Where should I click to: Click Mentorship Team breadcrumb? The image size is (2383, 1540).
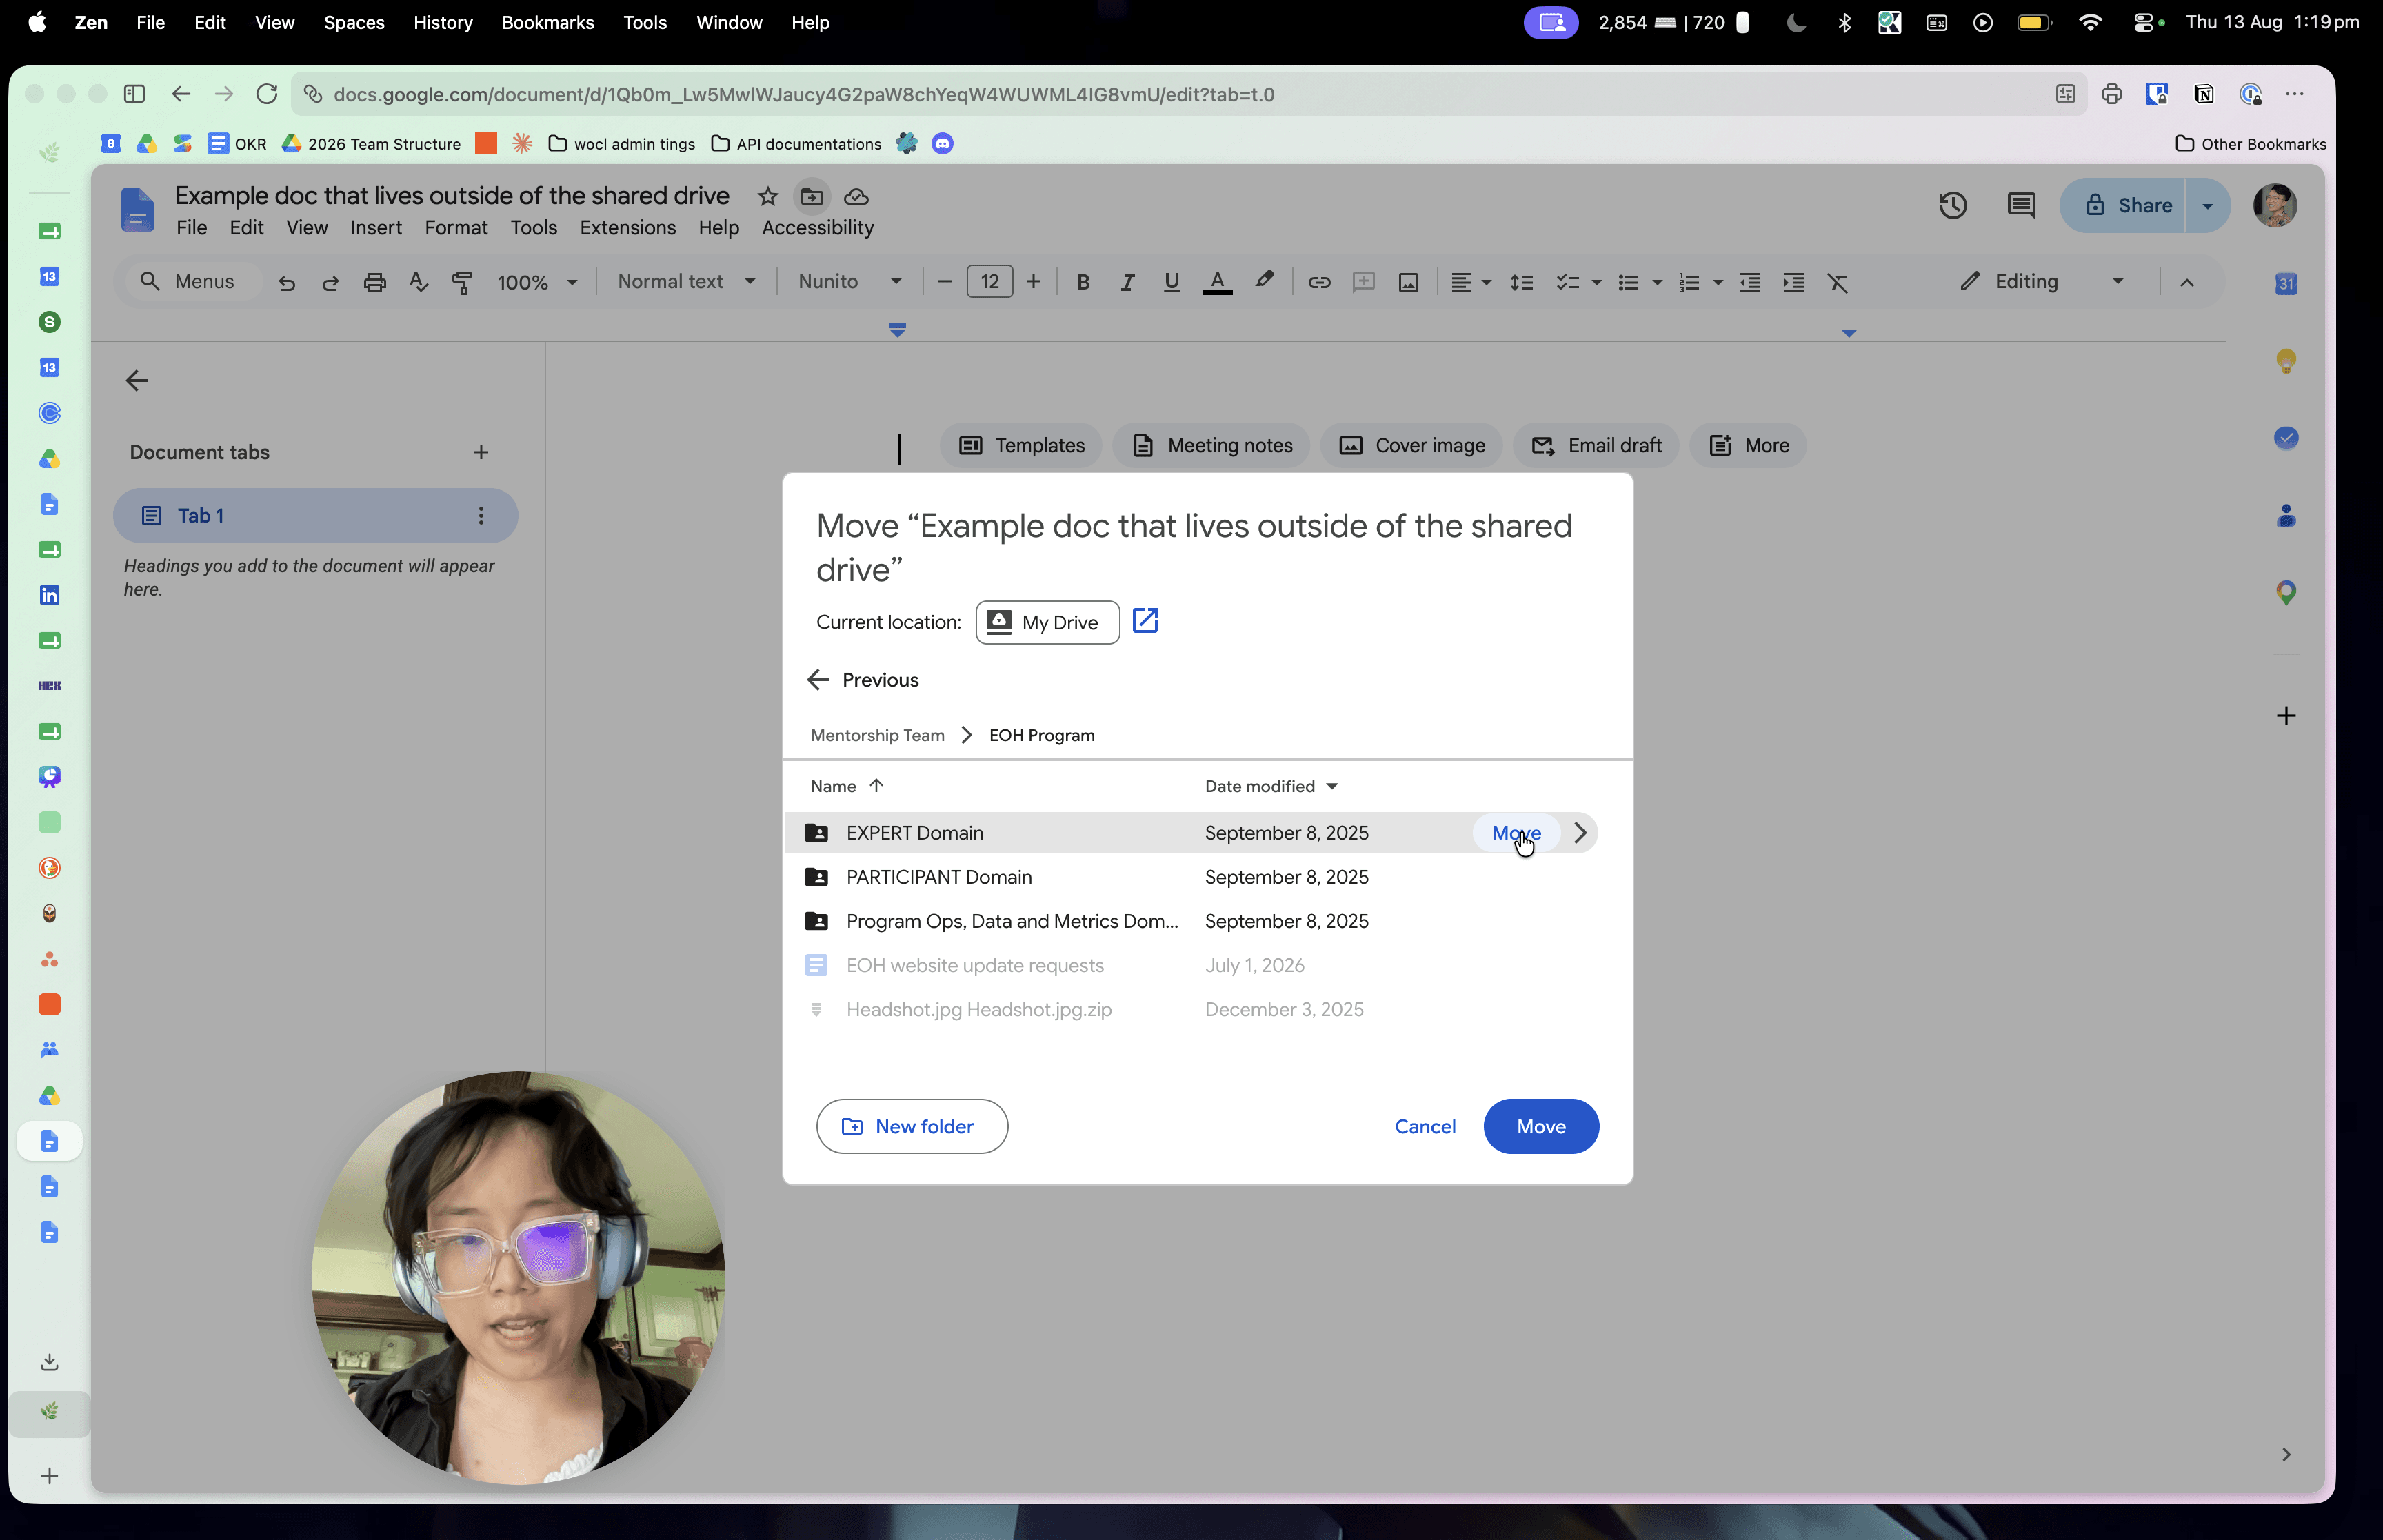(877, 736)
